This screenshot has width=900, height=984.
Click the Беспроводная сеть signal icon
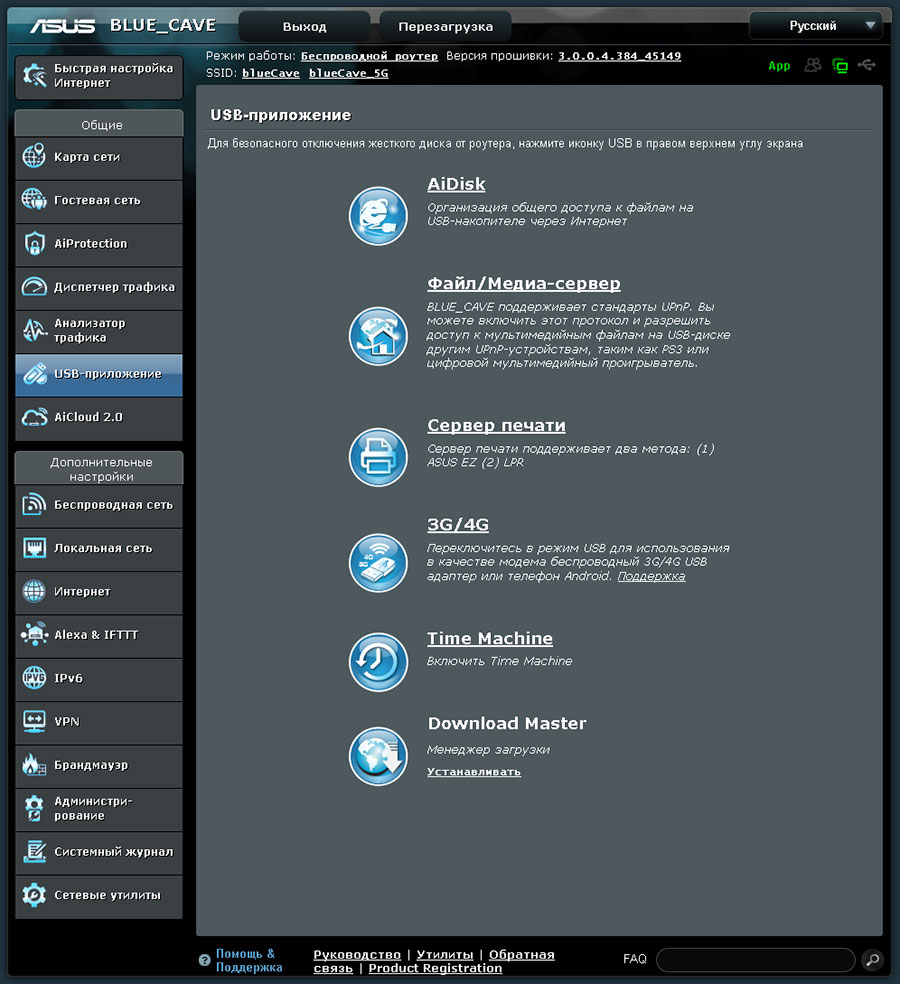34,504
